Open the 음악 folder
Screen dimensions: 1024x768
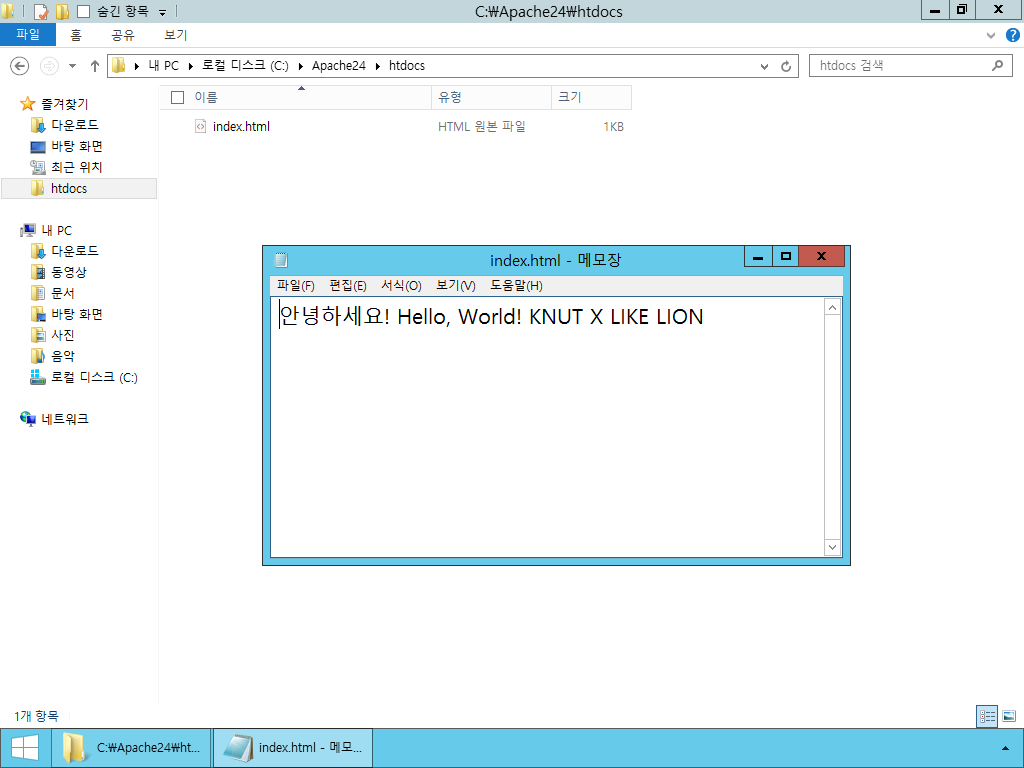(63, 356)
